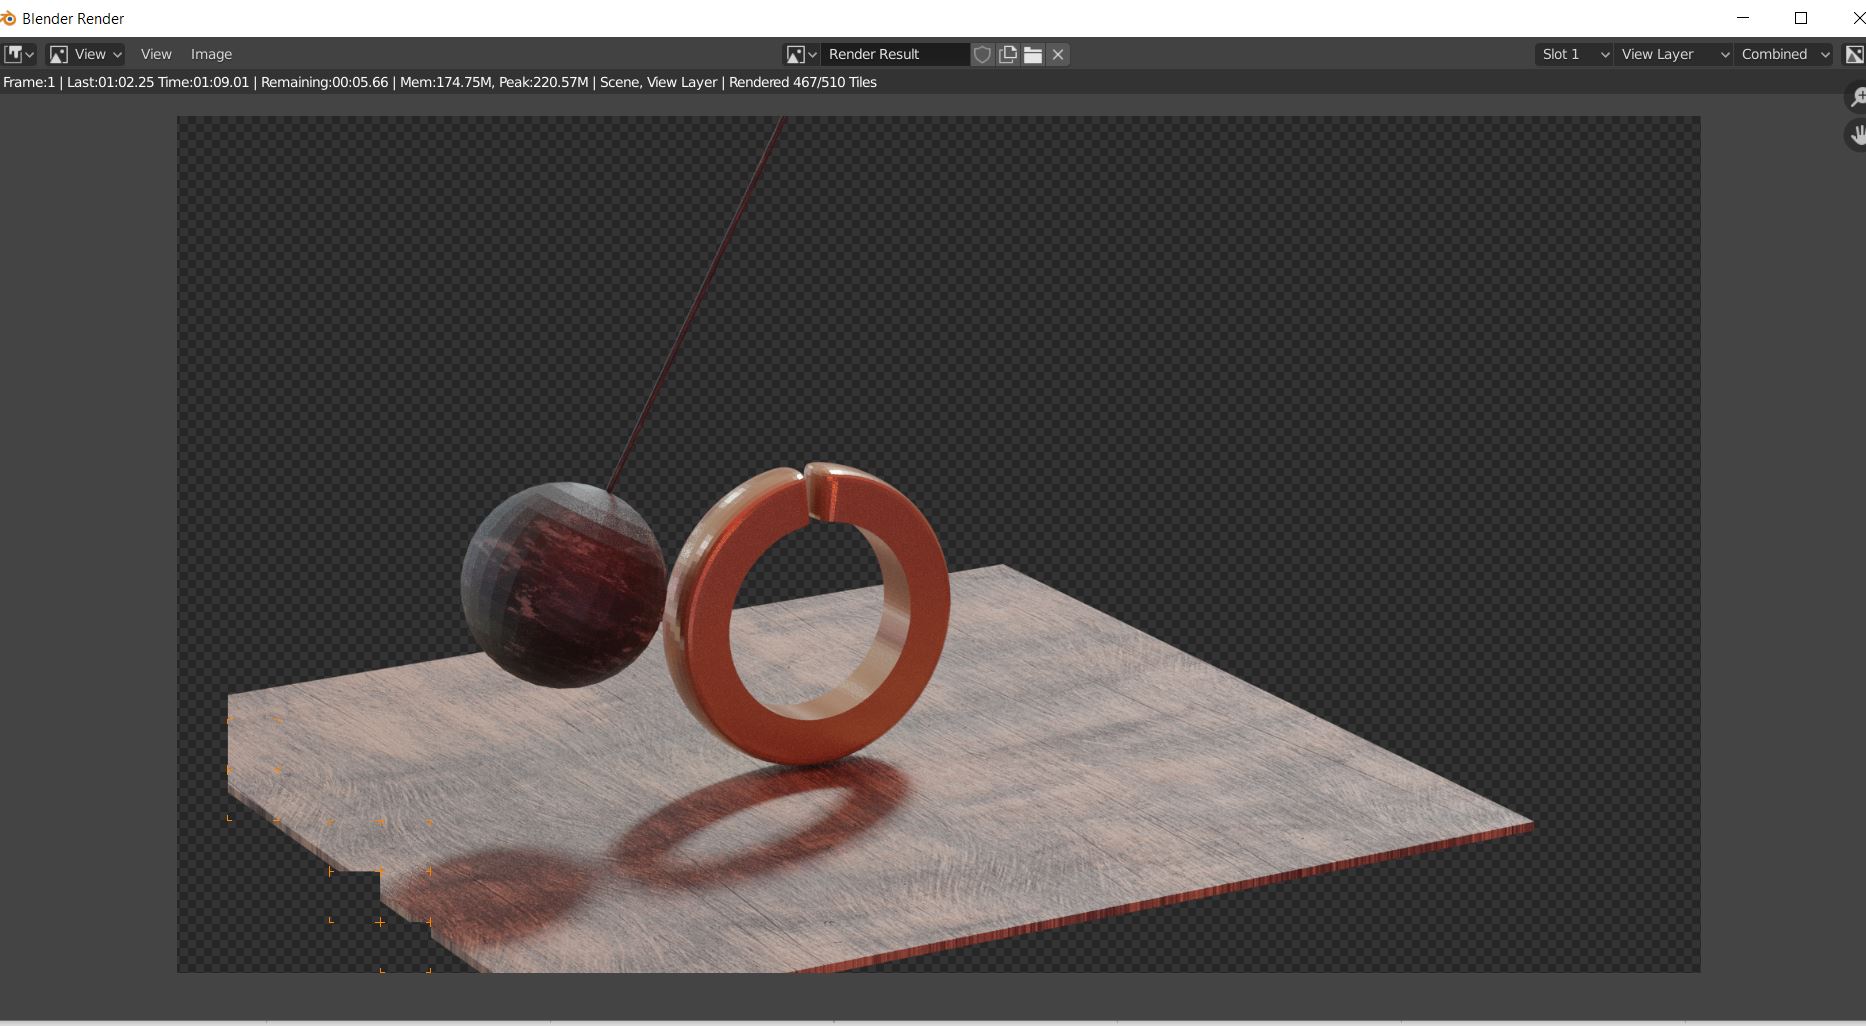Open the Image menu
Image resolution: width=1866 pixels, height=1026 pixels.
tap(211, 54)
